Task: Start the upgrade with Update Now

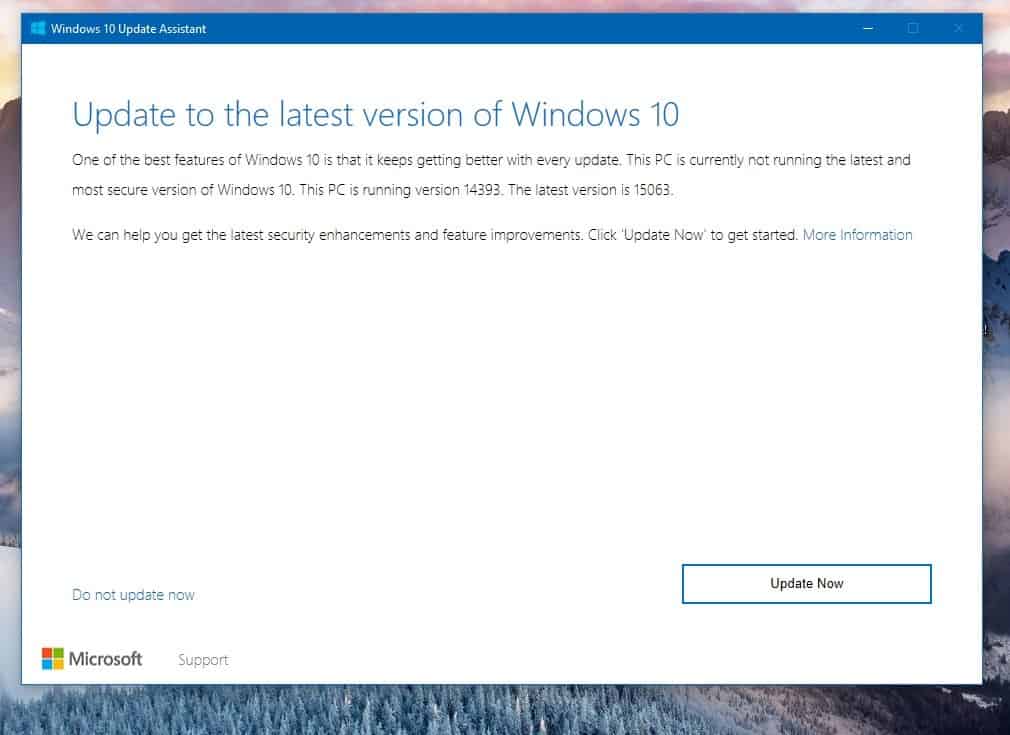Action: point(806,584)
